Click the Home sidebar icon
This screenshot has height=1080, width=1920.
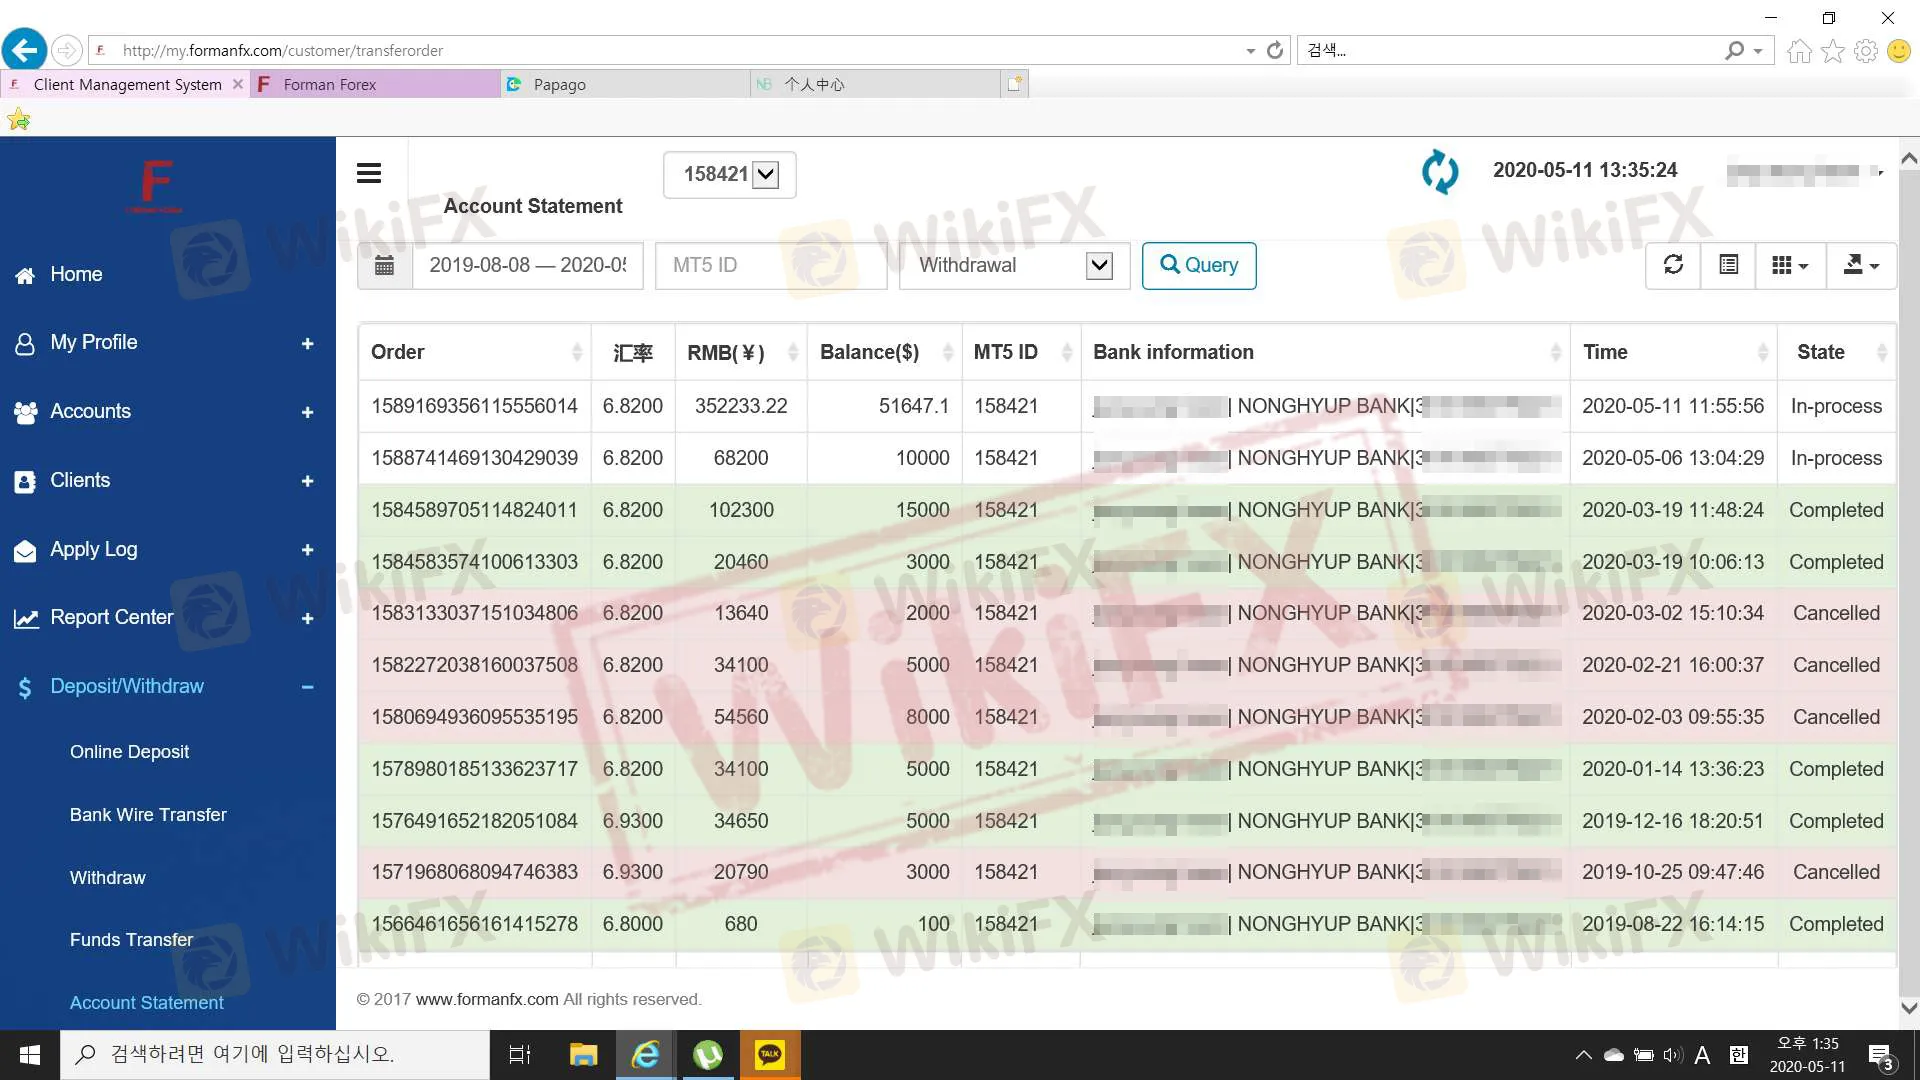coord(25,275)
